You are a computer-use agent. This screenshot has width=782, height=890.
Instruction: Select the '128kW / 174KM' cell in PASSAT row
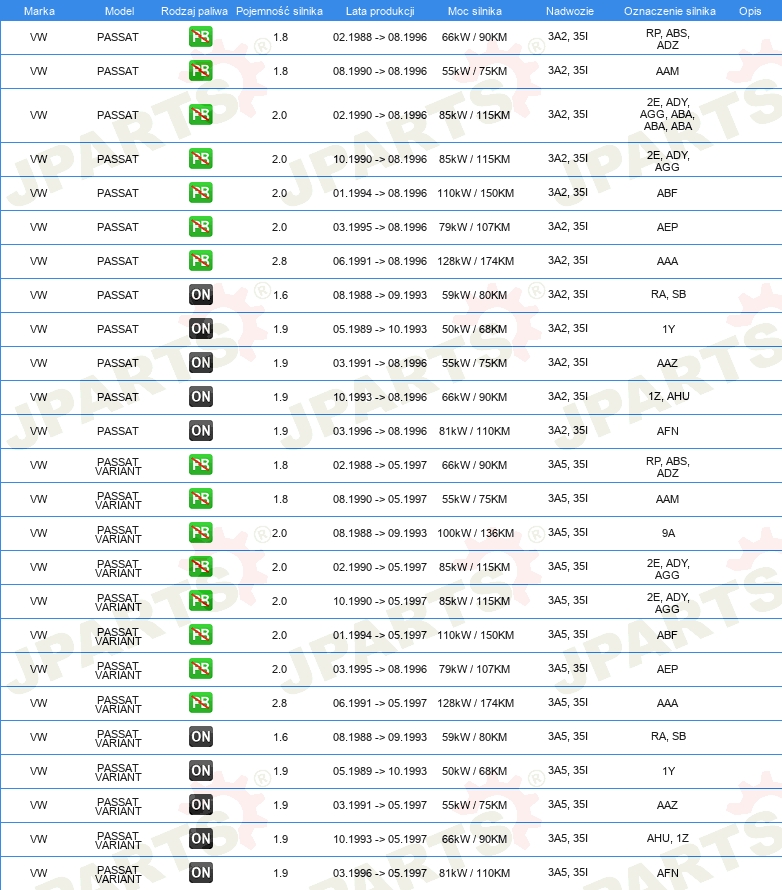point(476,261)
